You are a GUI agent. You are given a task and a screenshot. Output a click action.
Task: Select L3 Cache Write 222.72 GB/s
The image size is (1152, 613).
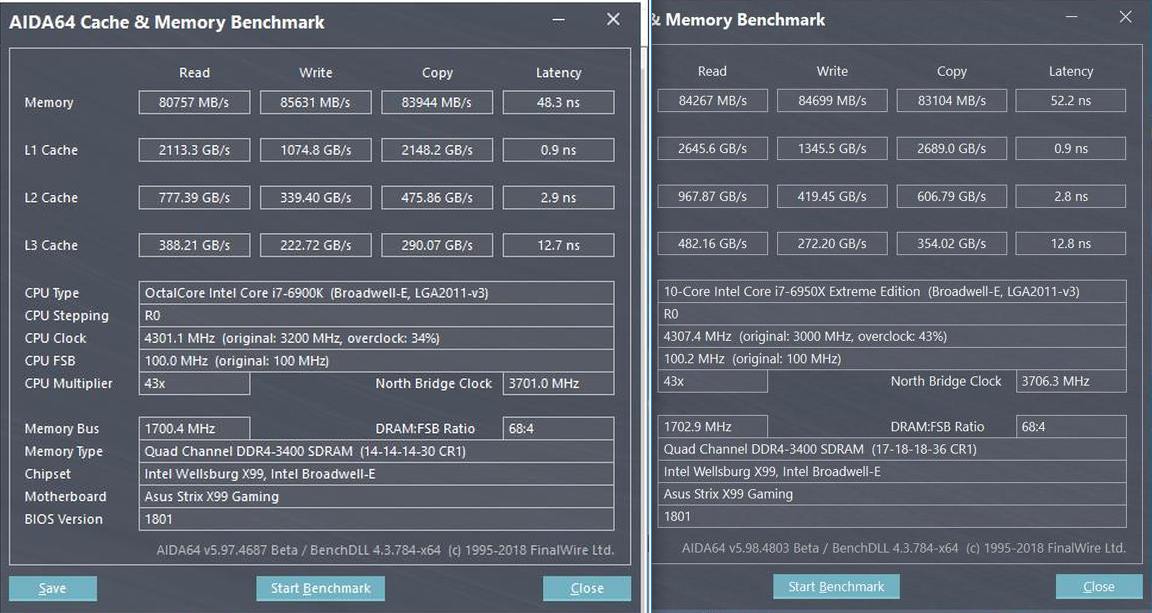pos(316,245)
